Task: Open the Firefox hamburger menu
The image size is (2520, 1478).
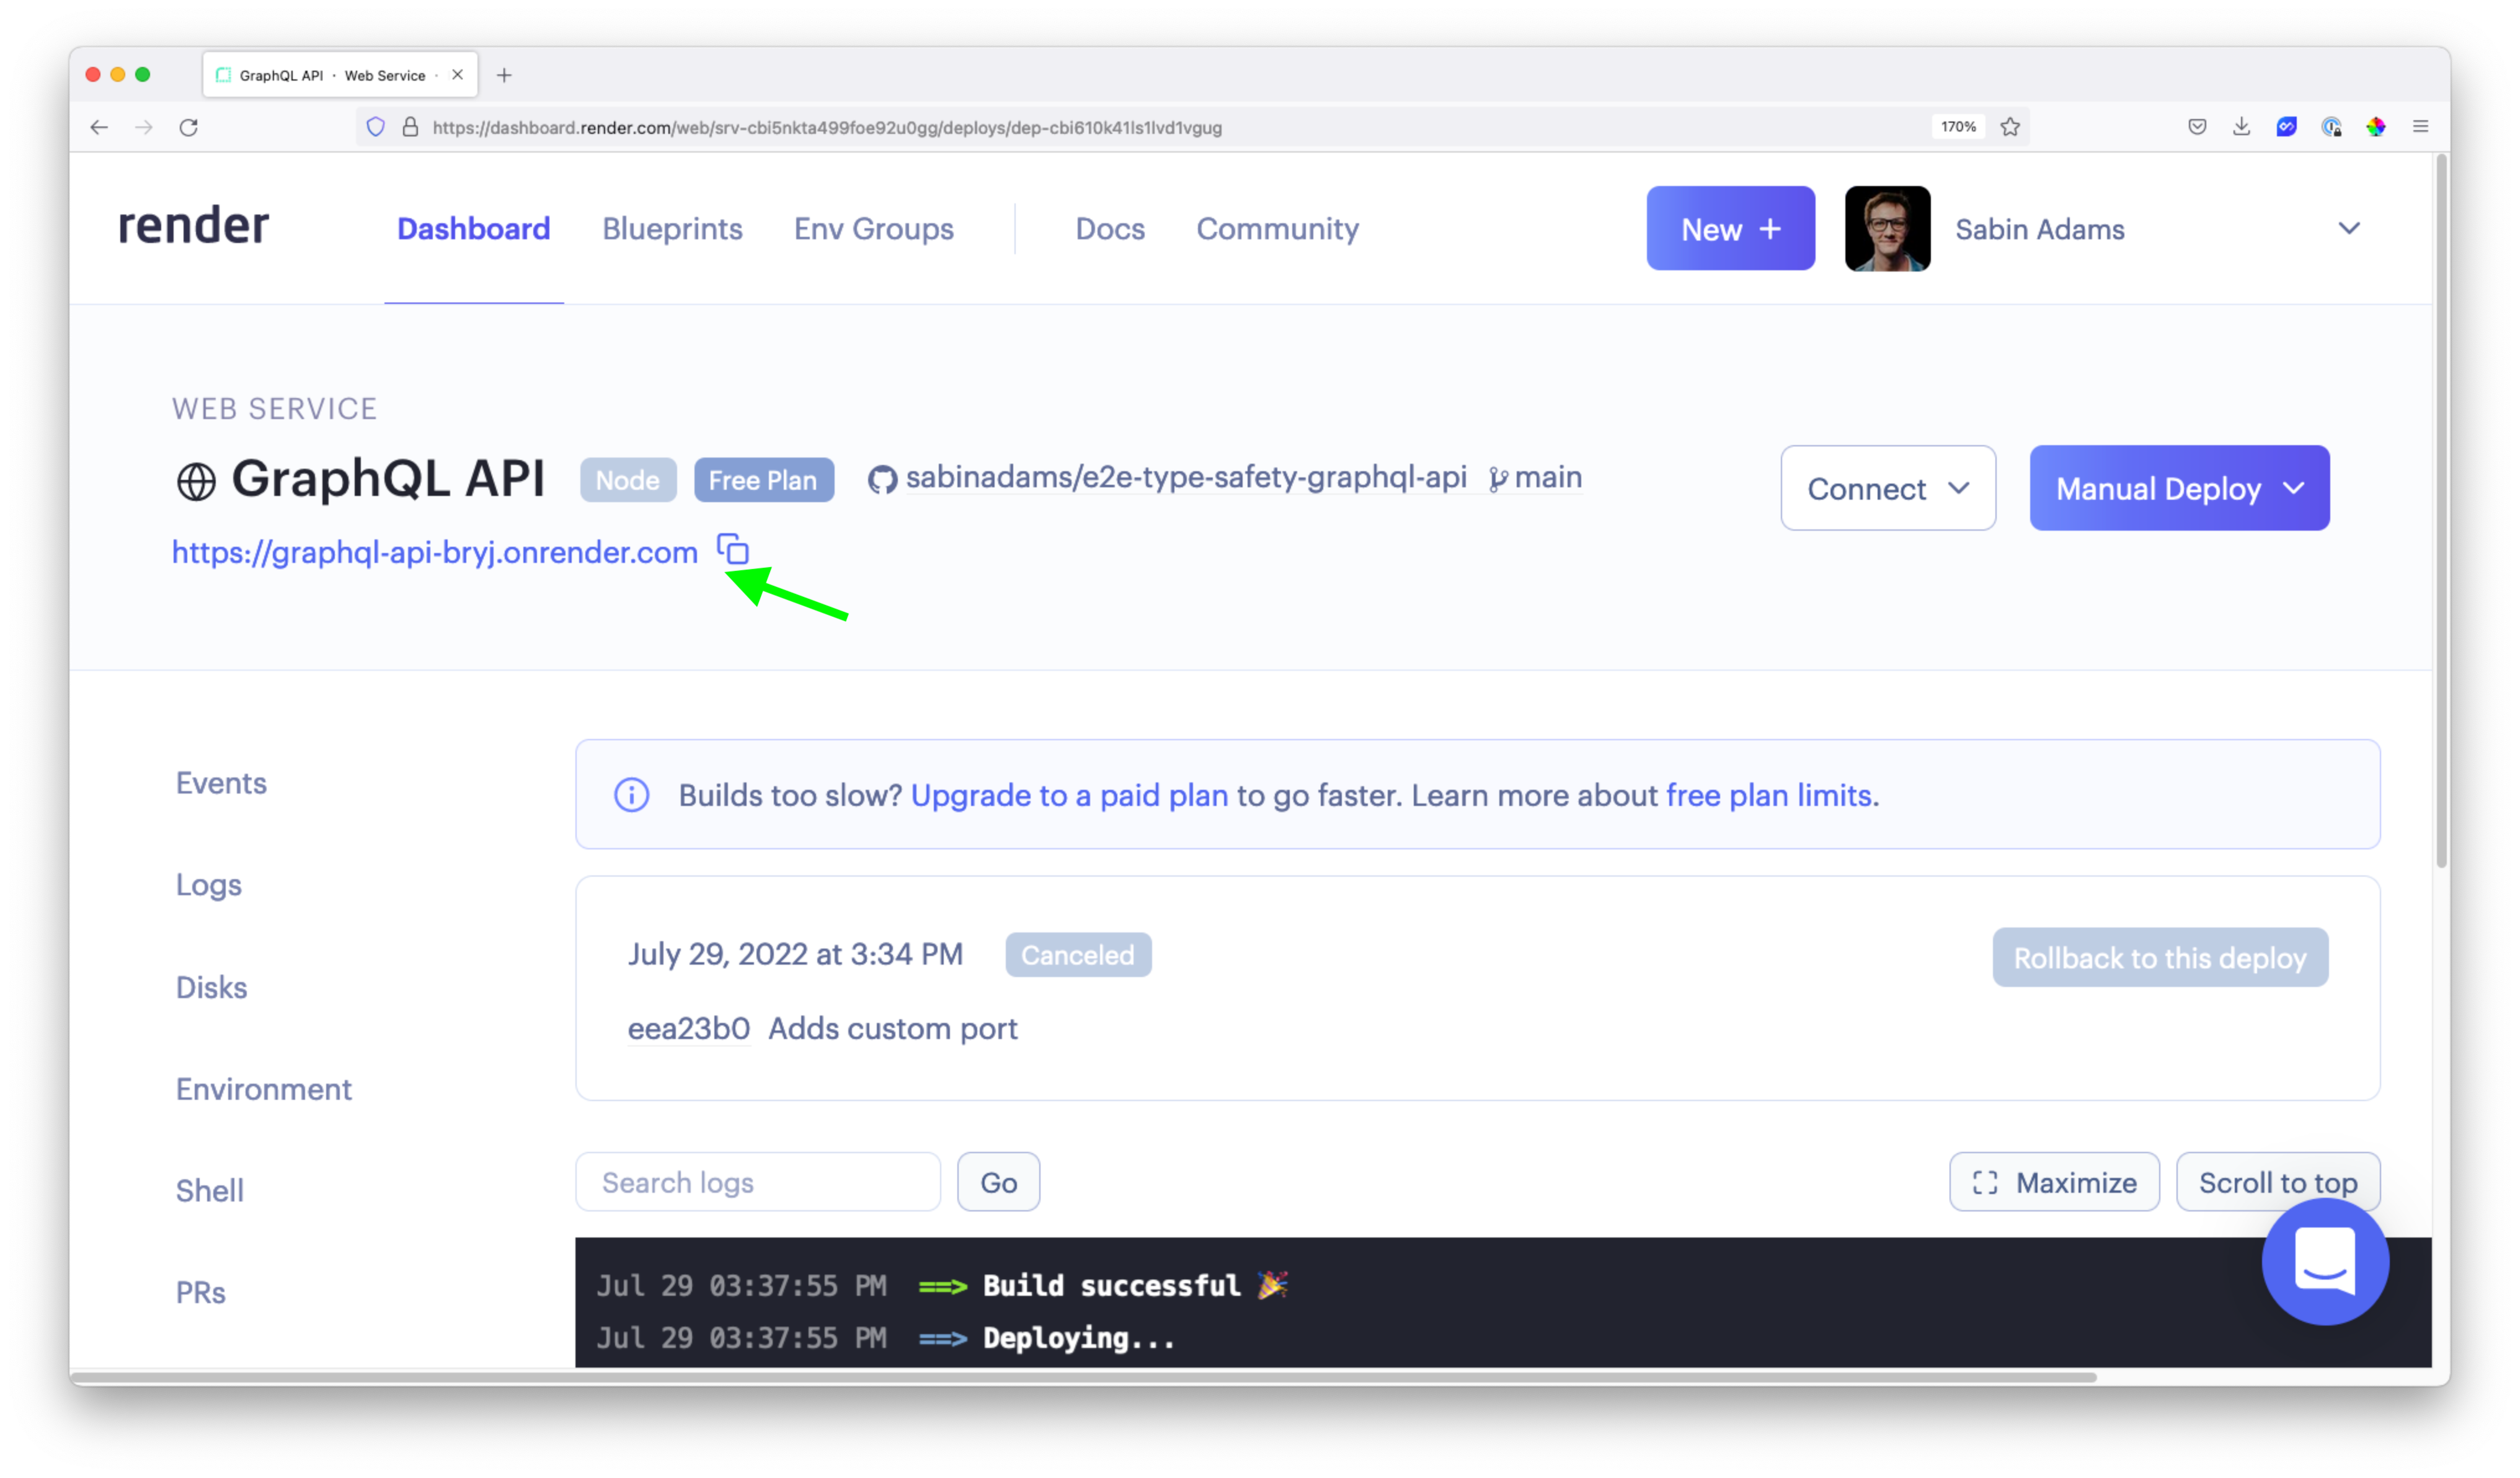Action: click(2420, 127)
